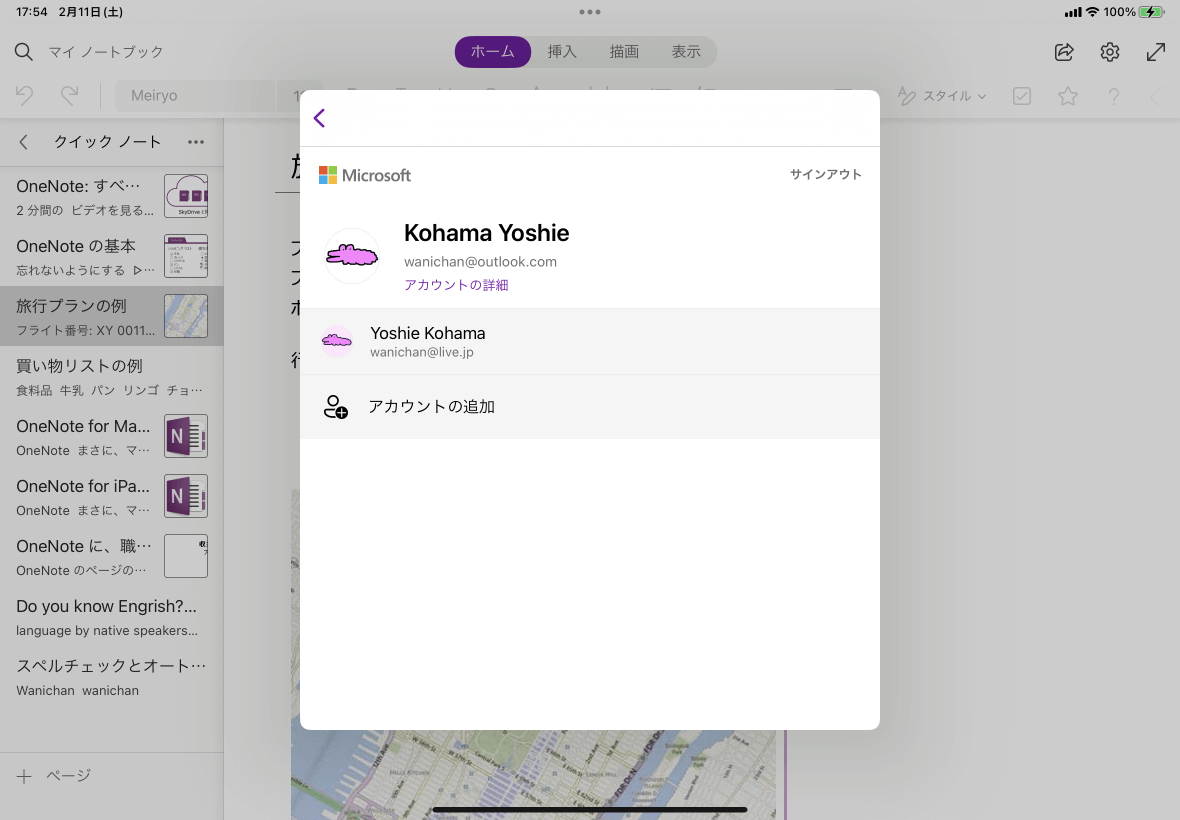
Task: Click the back chevron beside クイック ノート
Action: pyautogui.click(x=23, y=142)
